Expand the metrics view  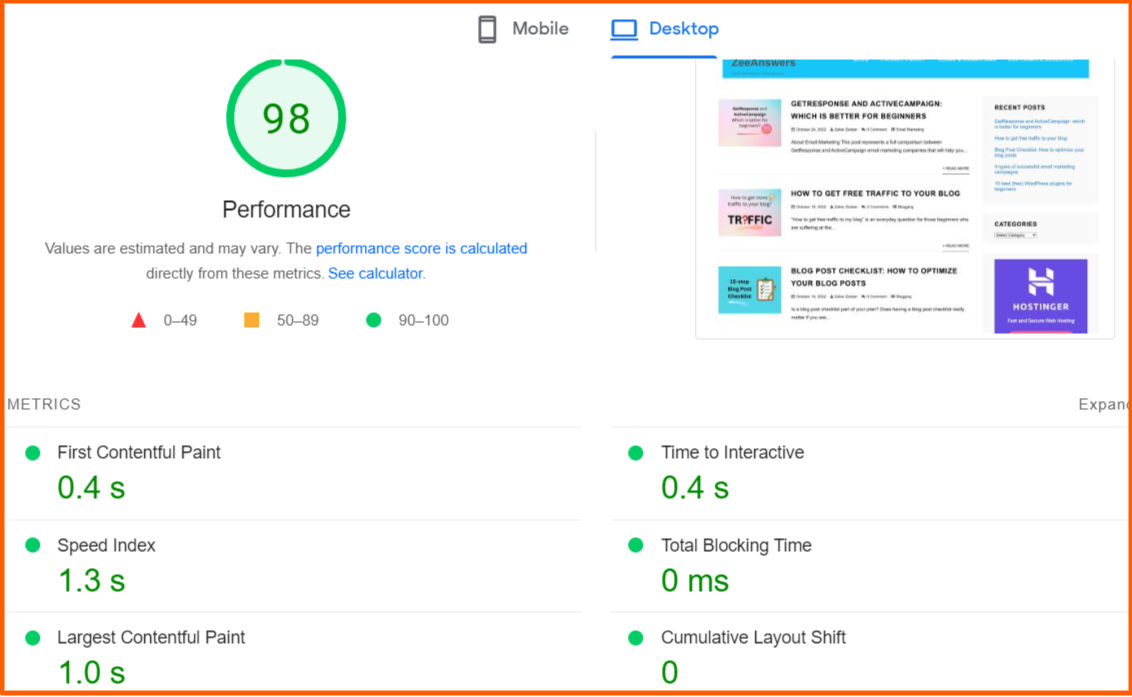pyautogui.click(x=1104, y=404)
